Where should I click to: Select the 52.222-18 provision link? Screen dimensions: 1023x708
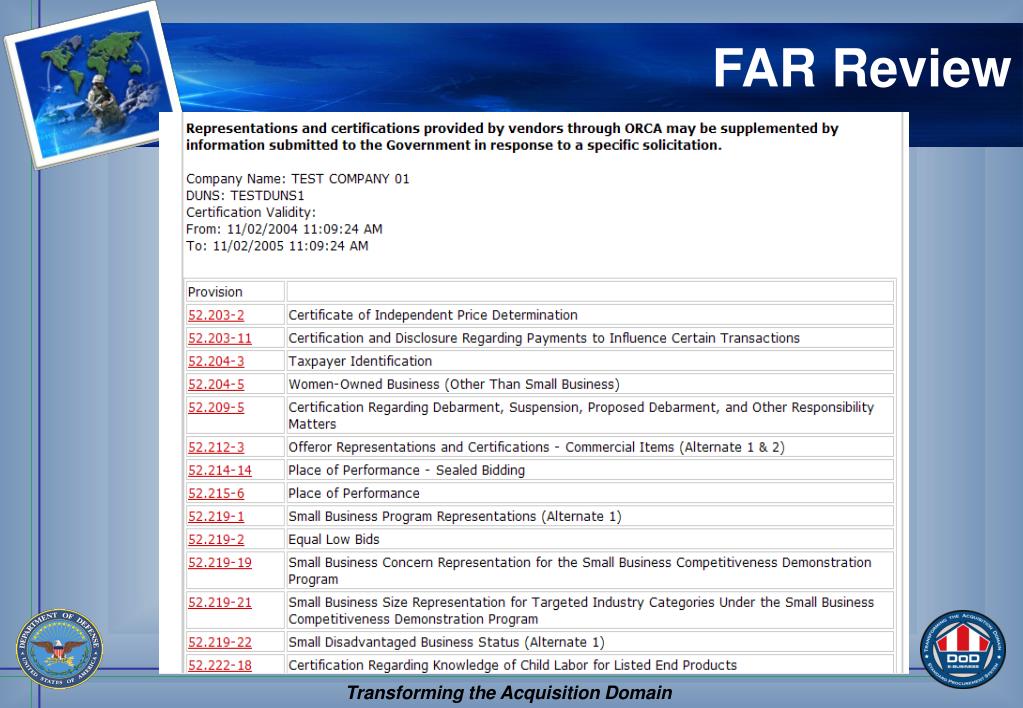point(220,666)
